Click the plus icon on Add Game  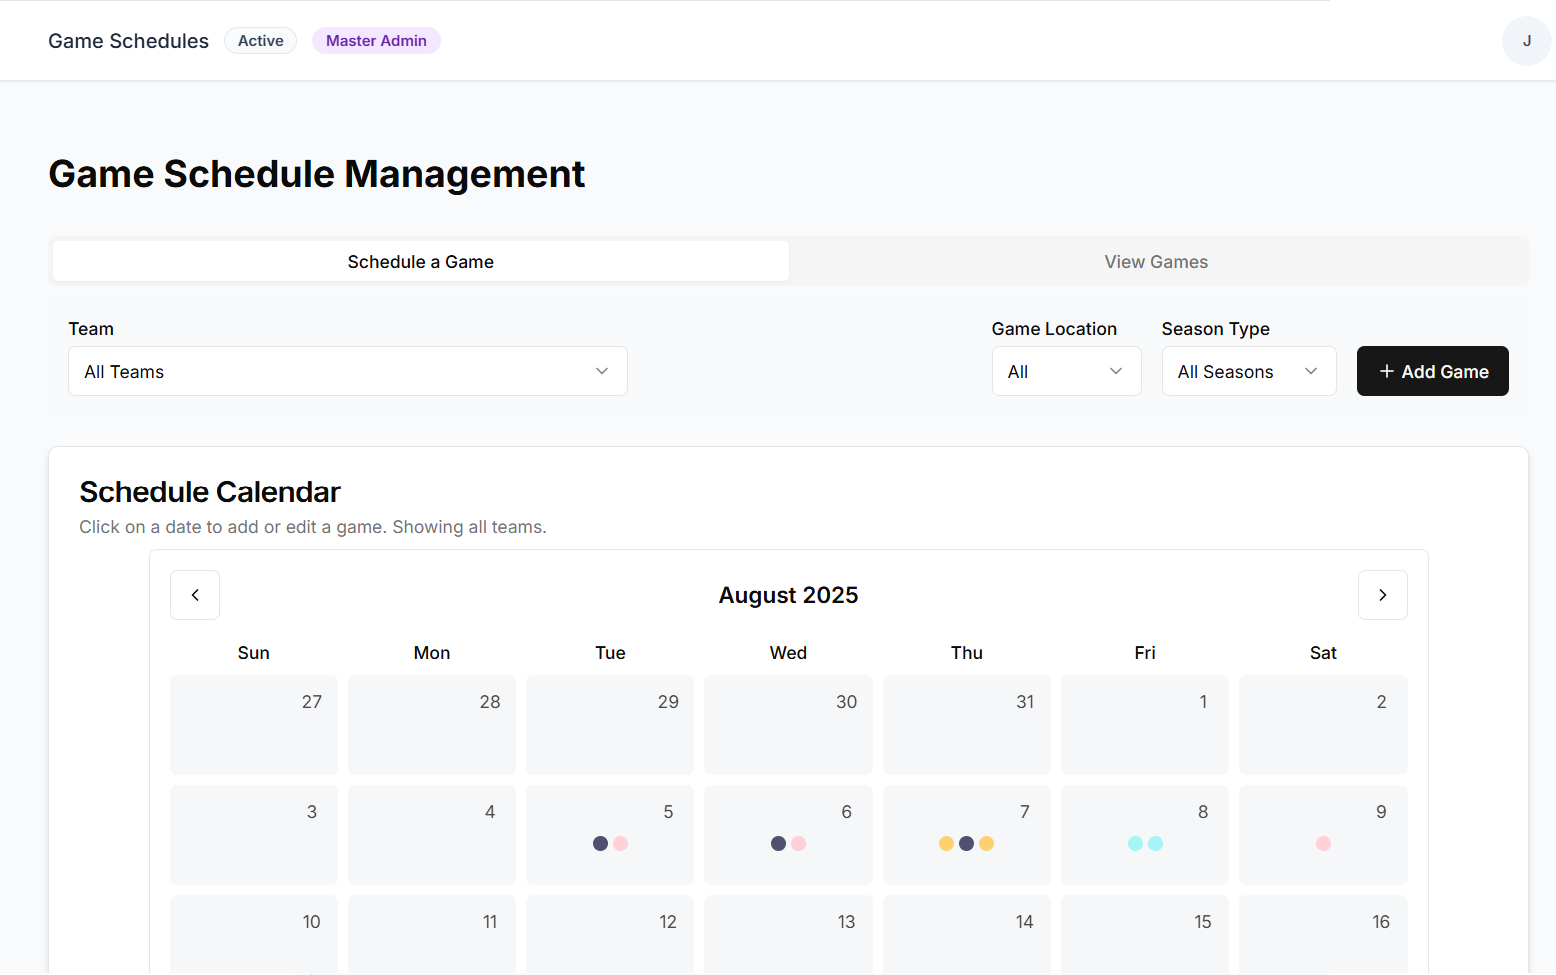pos(1387,371)
